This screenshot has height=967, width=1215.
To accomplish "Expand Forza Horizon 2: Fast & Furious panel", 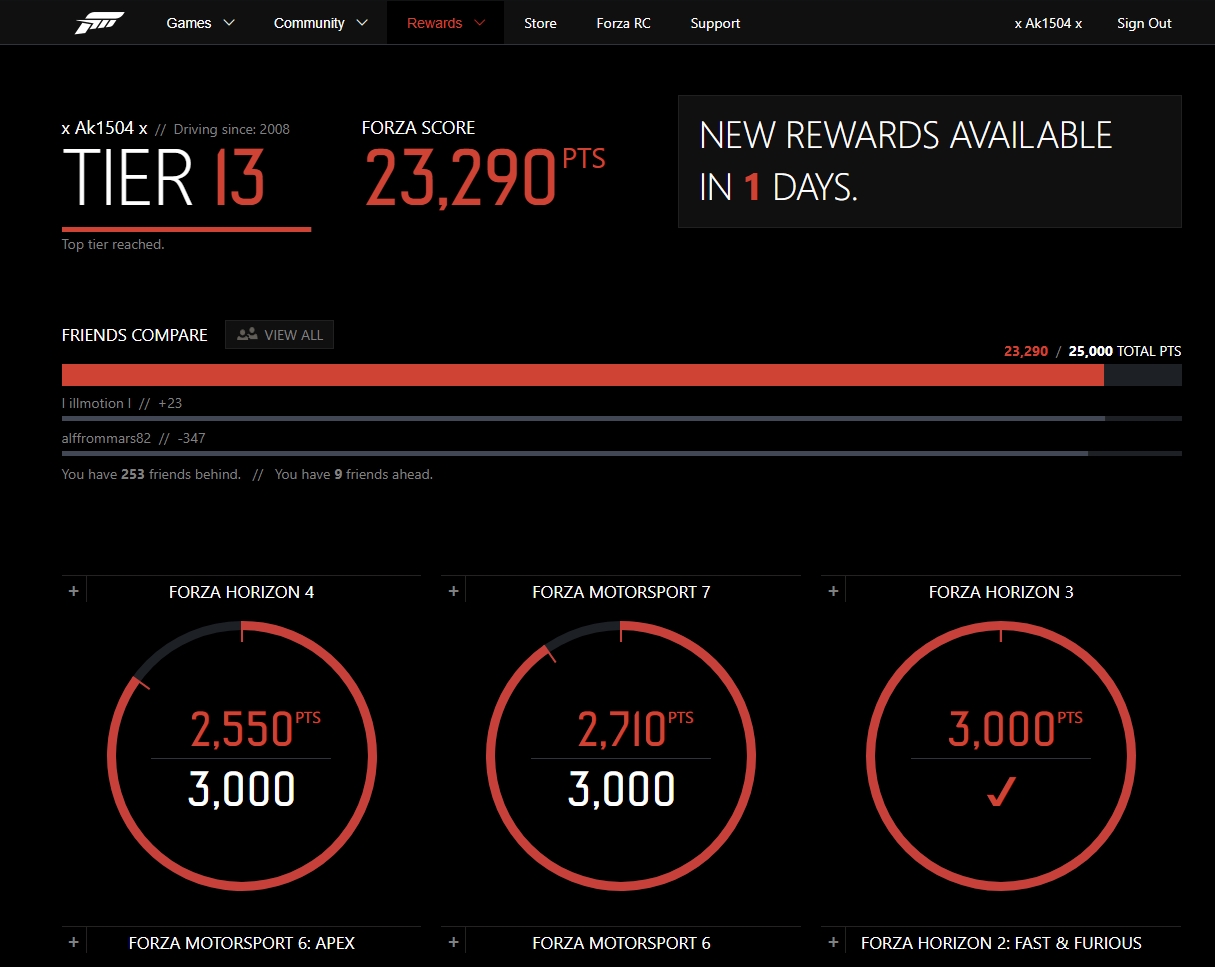I will pos(833,942).
